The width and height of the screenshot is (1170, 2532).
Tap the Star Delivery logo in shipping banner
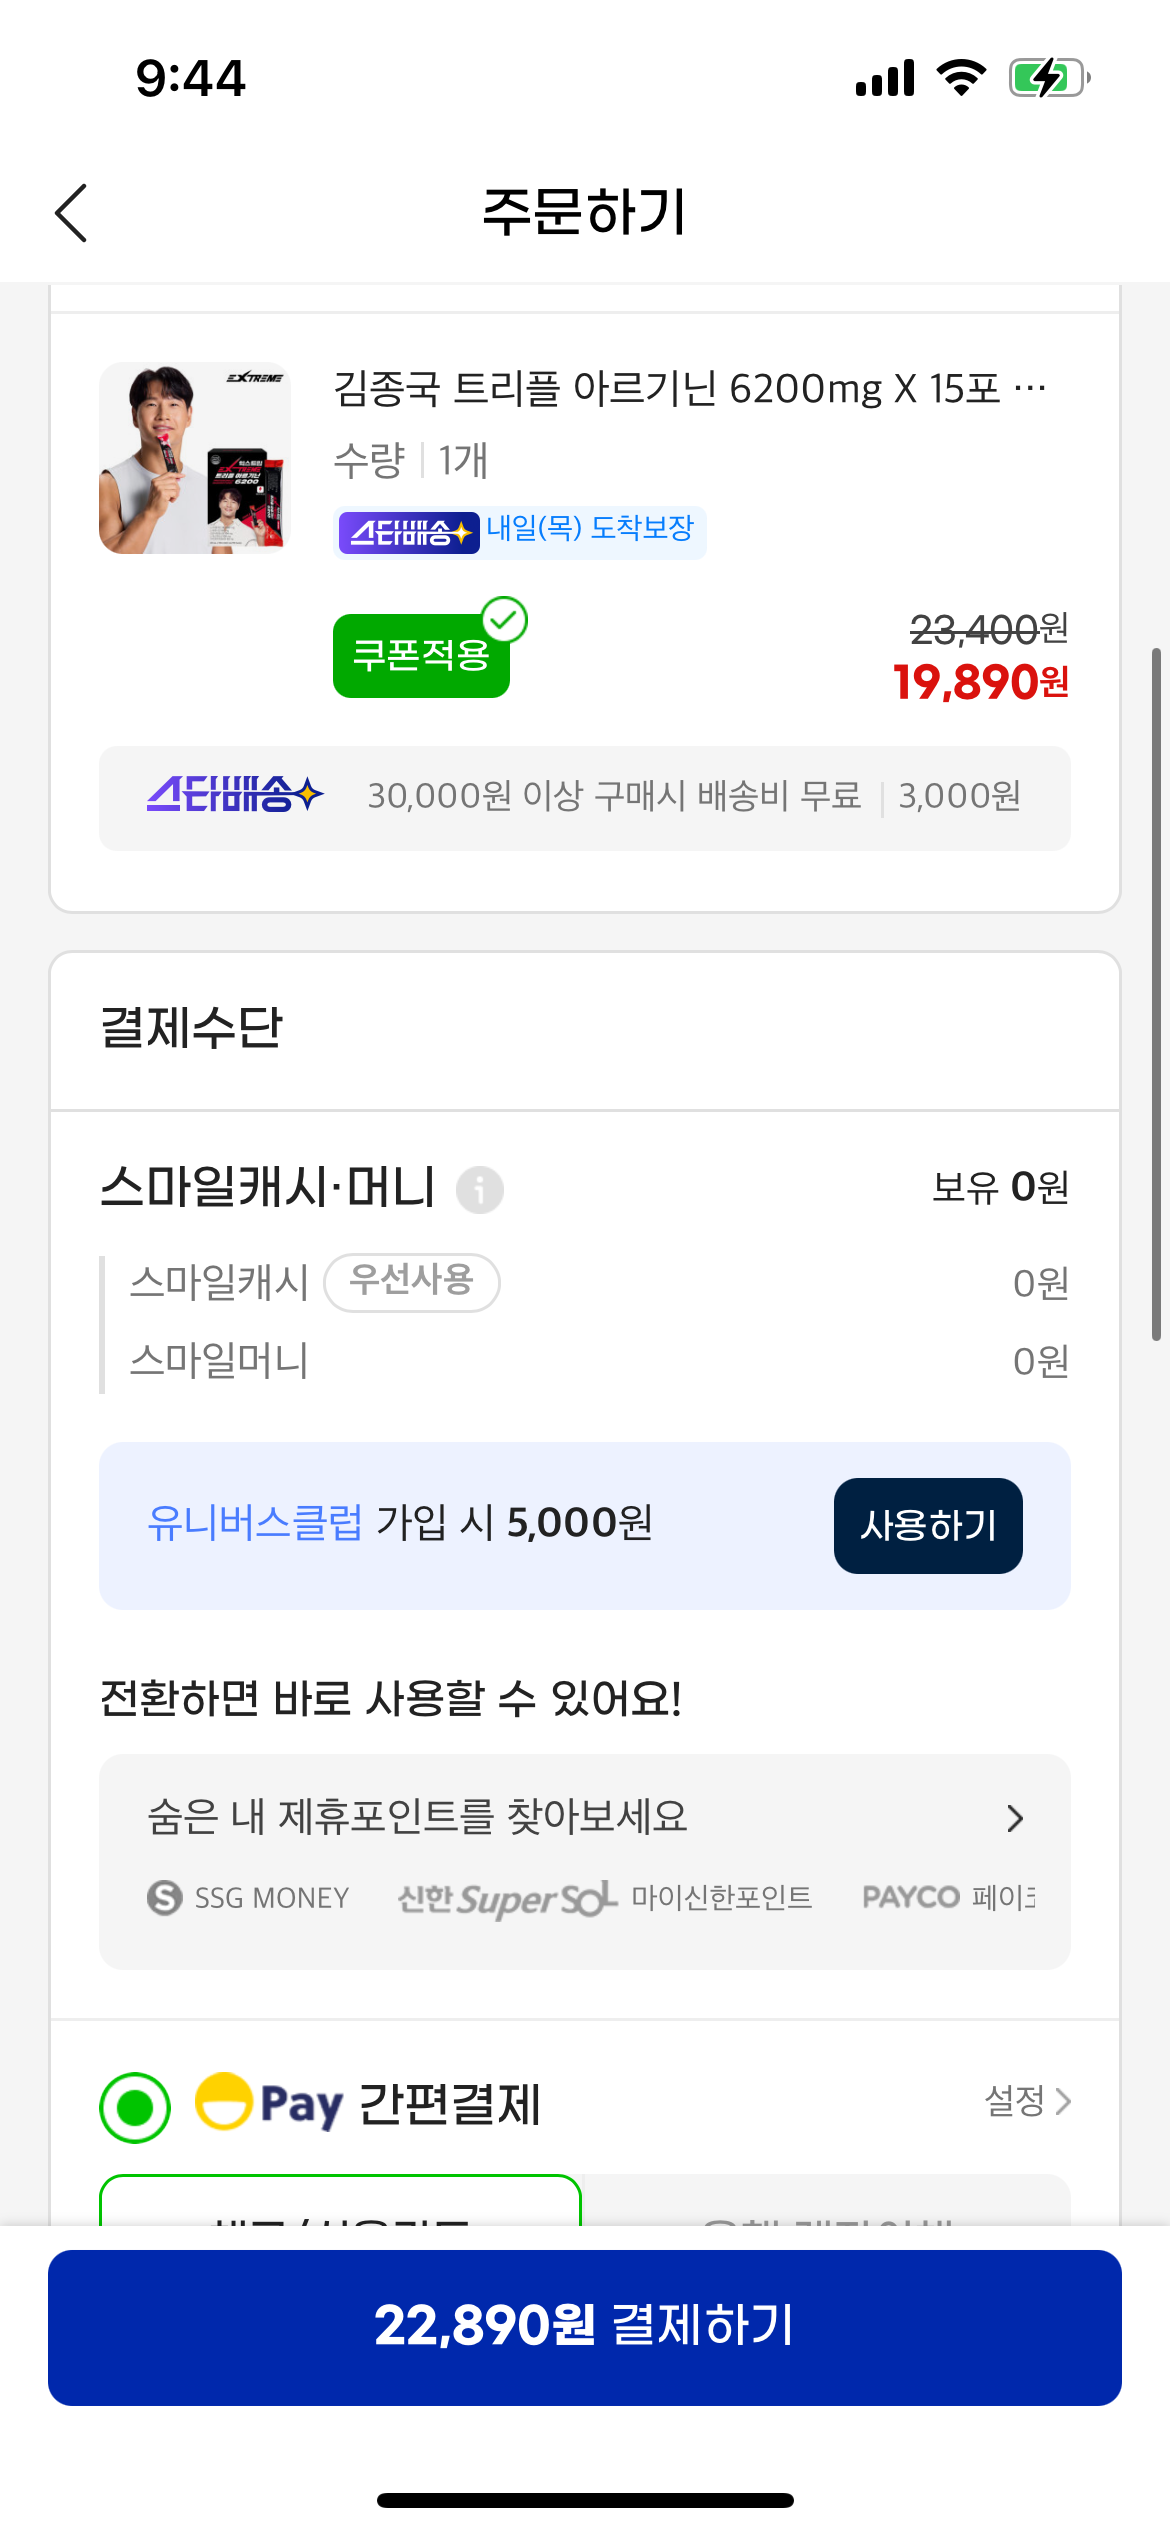point(235,796)
